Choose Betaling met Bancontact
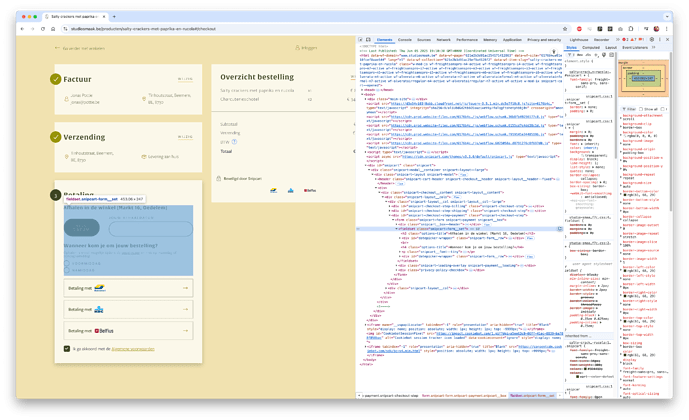Viewport: 689px width, 420px height. (128, 288)
